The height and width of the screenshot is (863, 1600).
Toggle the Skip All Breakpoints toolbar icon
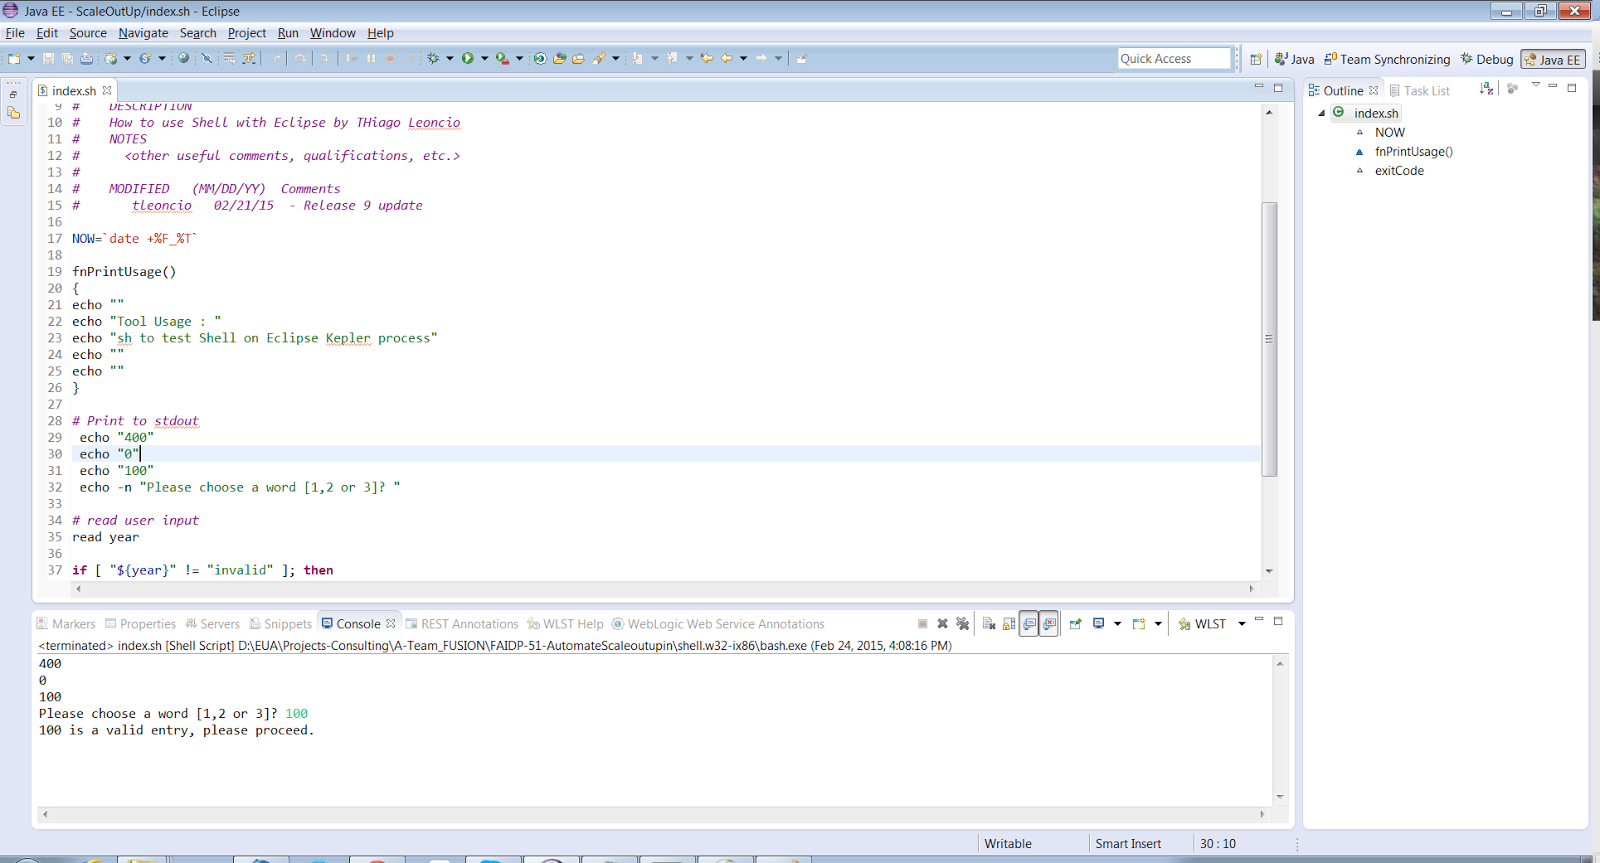tap(207, 58)
